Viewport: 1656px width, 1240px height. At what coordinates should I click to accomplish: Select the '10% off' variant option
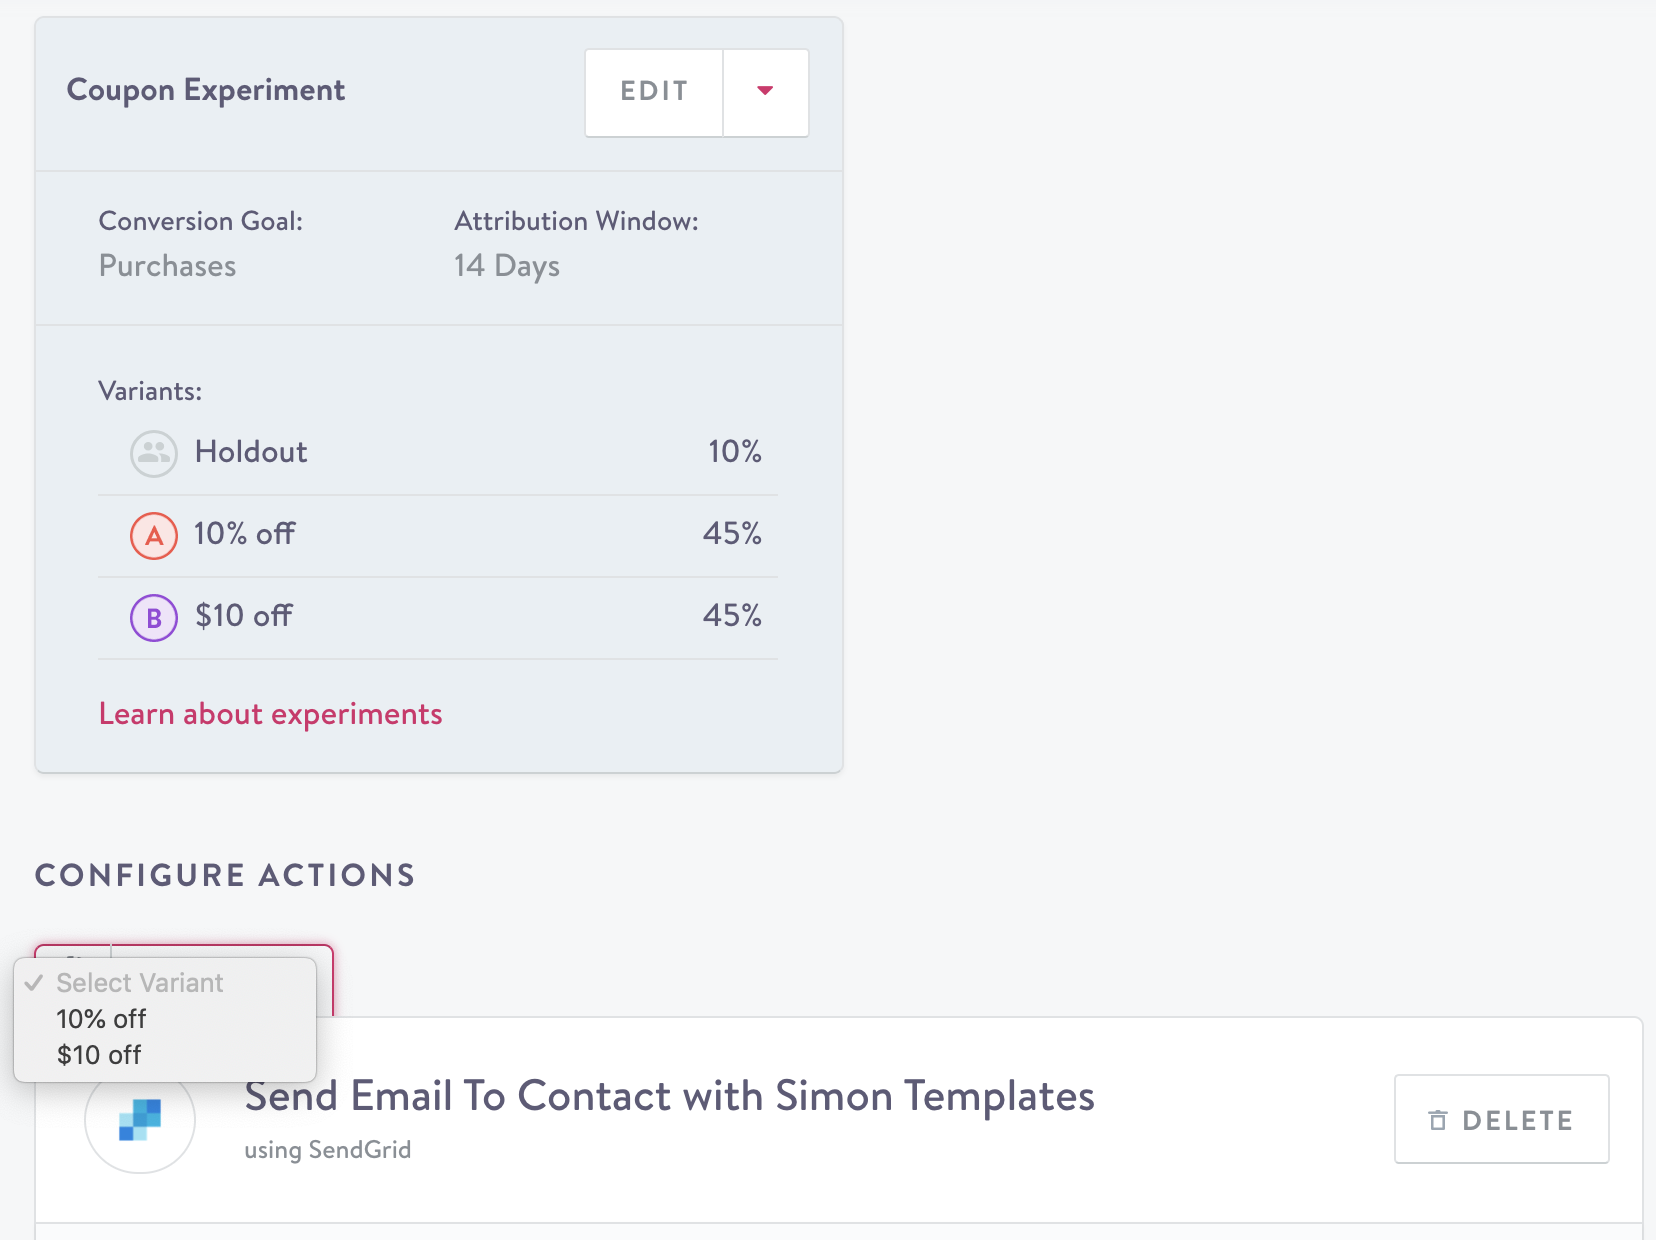point(101,1019)
